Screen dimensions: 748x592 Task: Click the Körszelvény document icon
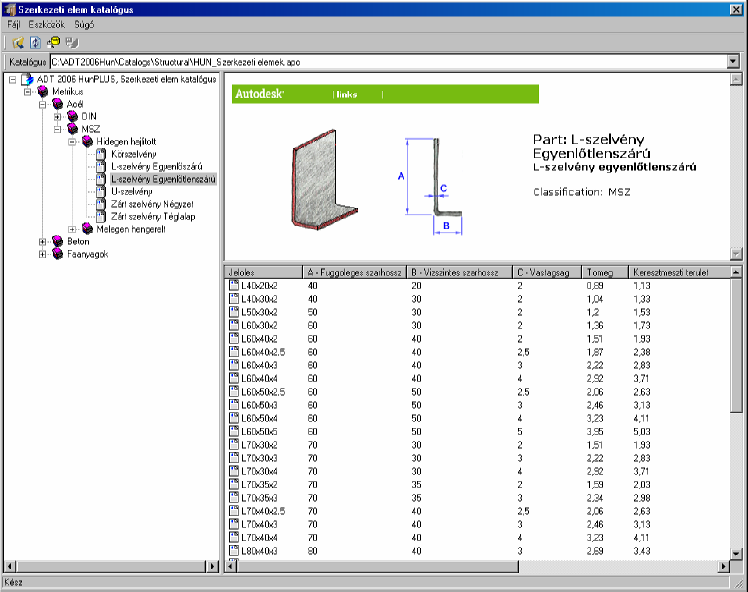(x=101, y=154)
